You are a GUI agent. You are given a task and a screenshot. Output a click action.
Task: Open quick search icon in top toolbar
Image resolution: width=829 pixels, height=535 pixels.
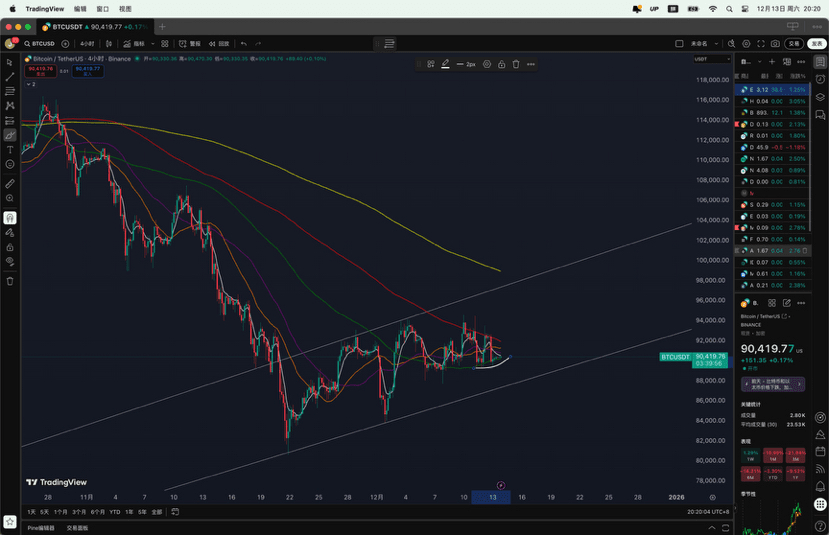pos(731,43)
